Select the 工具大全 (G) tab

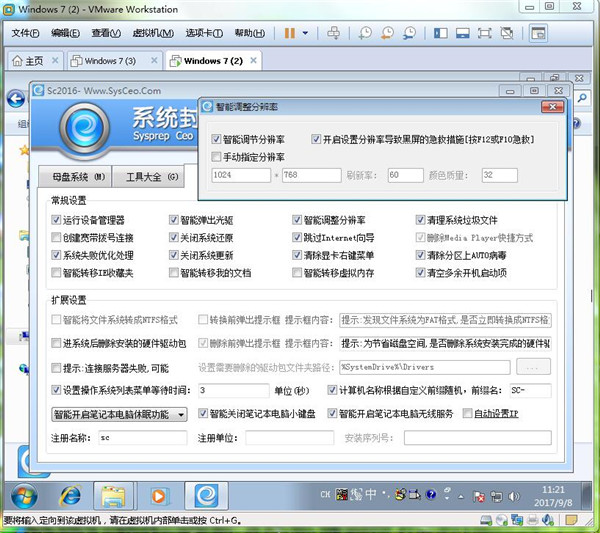point(149,177)
